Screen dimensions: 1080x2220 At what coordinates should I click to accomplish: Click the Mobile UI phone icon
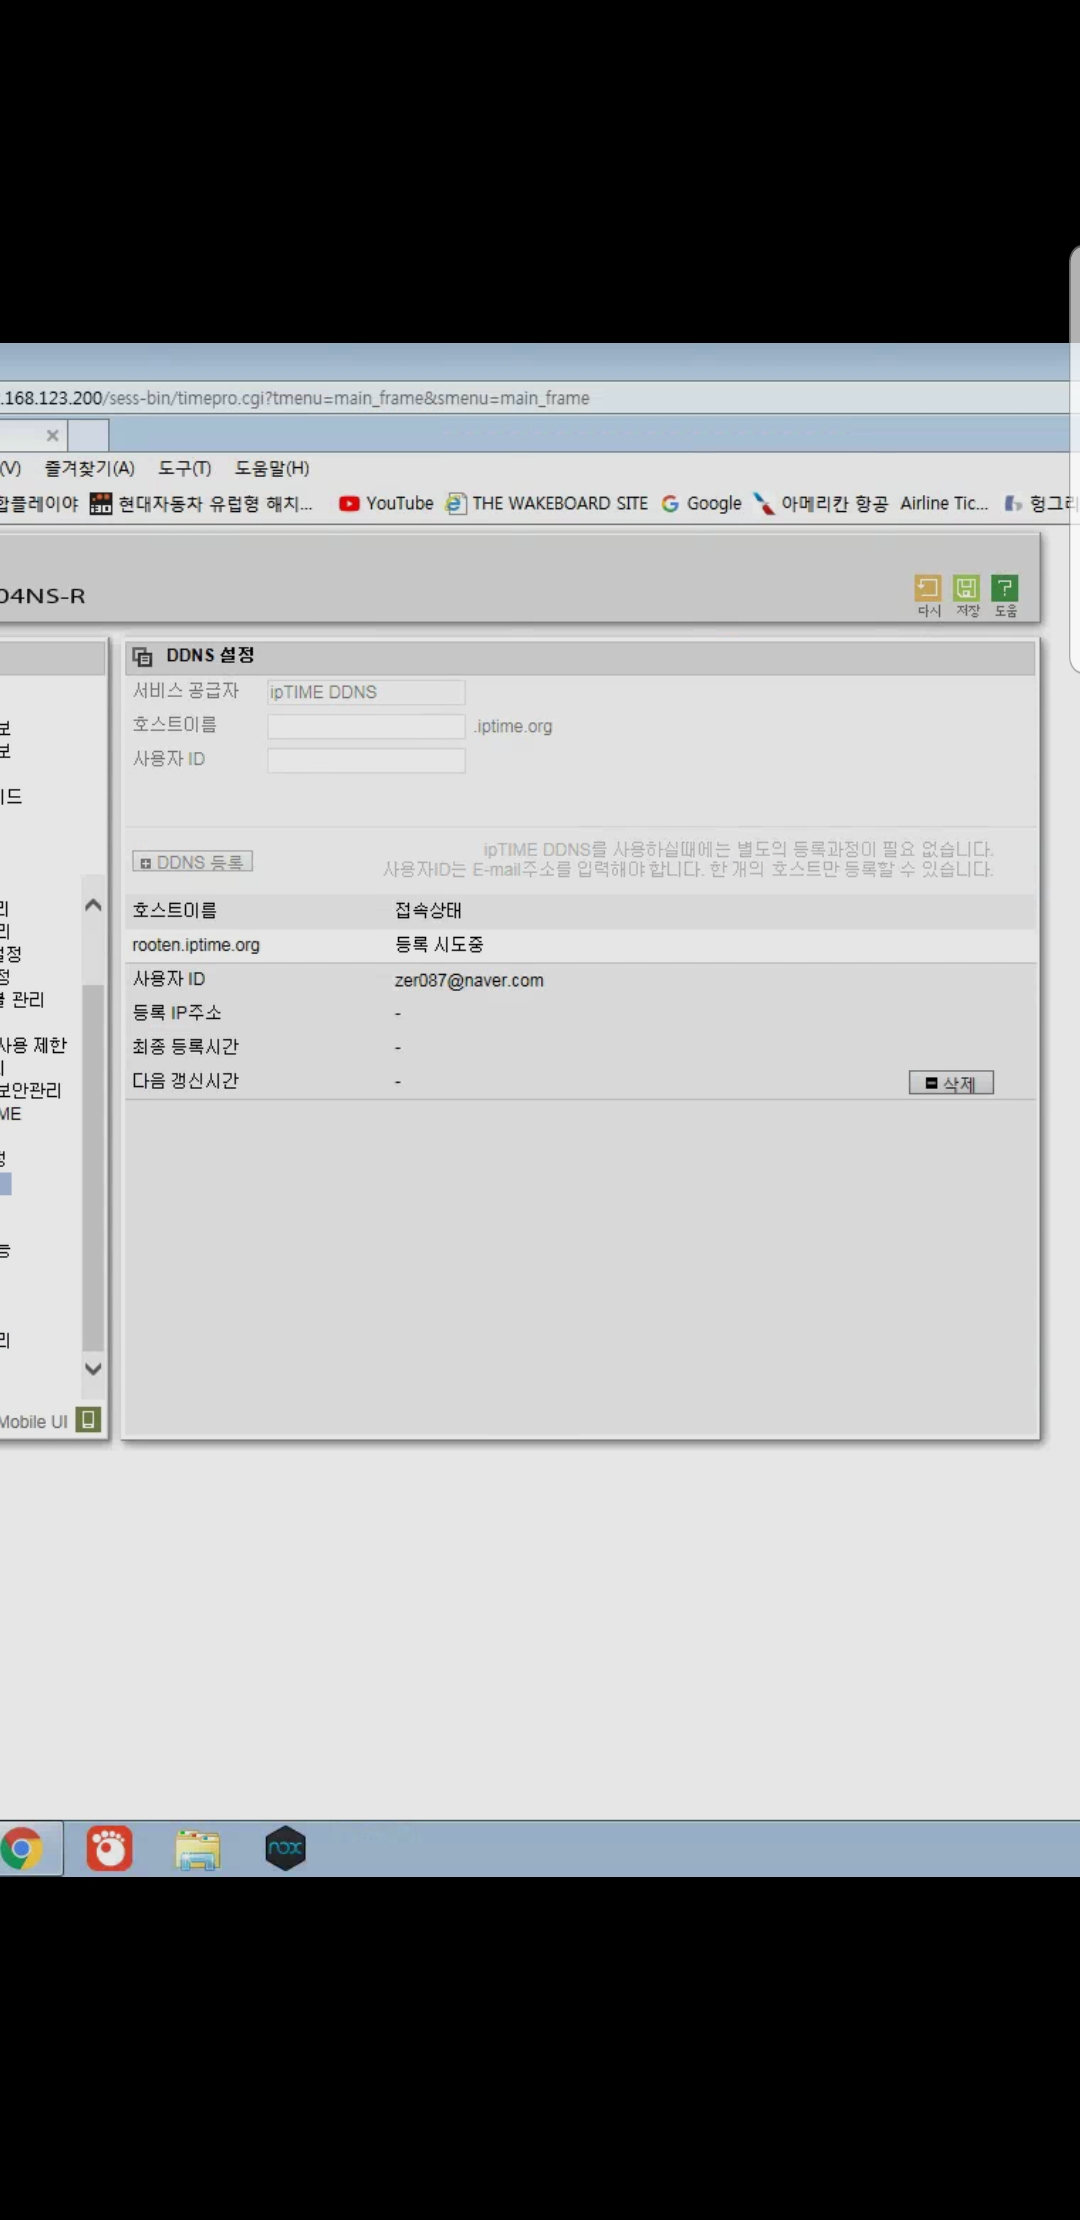coord(88,1420)
